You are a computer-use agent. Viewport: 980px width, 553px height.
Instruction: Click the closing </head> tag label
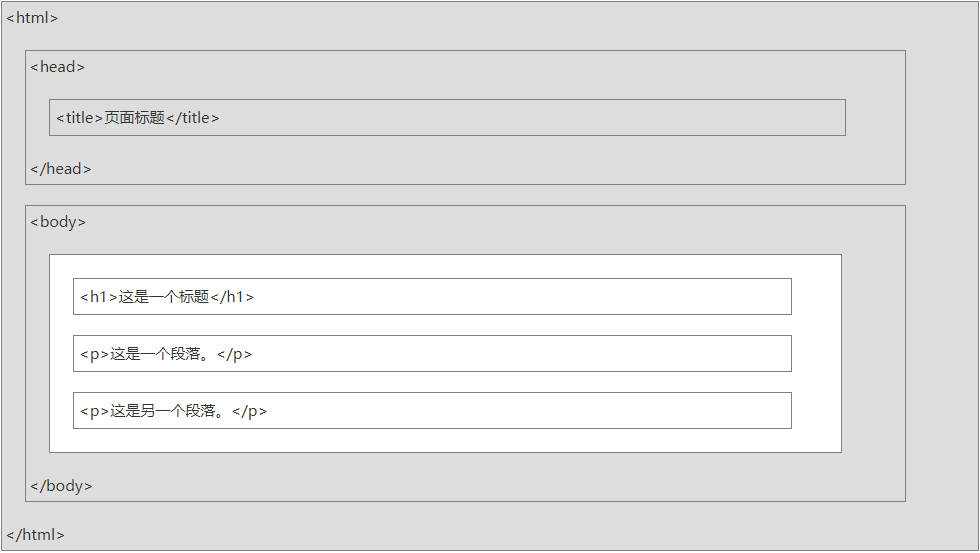[x=61, y=169]
